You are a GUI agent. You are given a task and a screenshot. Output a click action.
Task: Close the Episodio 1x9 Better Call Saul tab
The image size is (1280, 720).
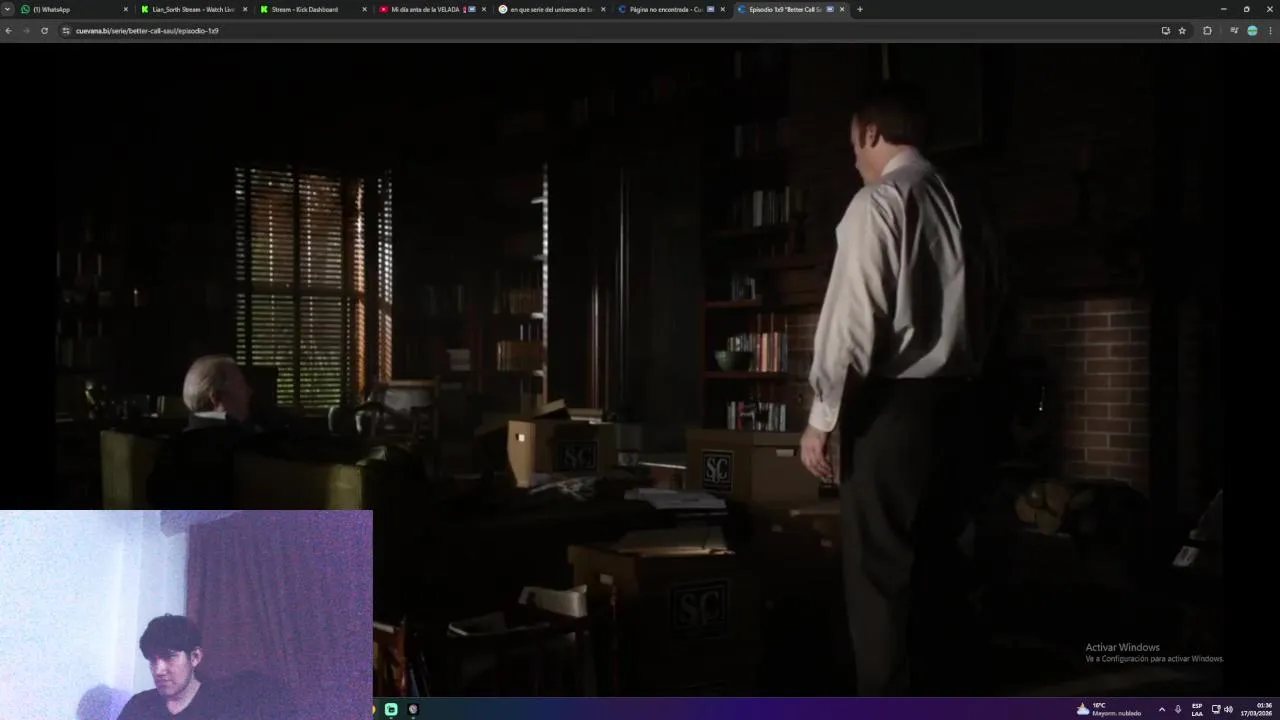click(842, 9)
